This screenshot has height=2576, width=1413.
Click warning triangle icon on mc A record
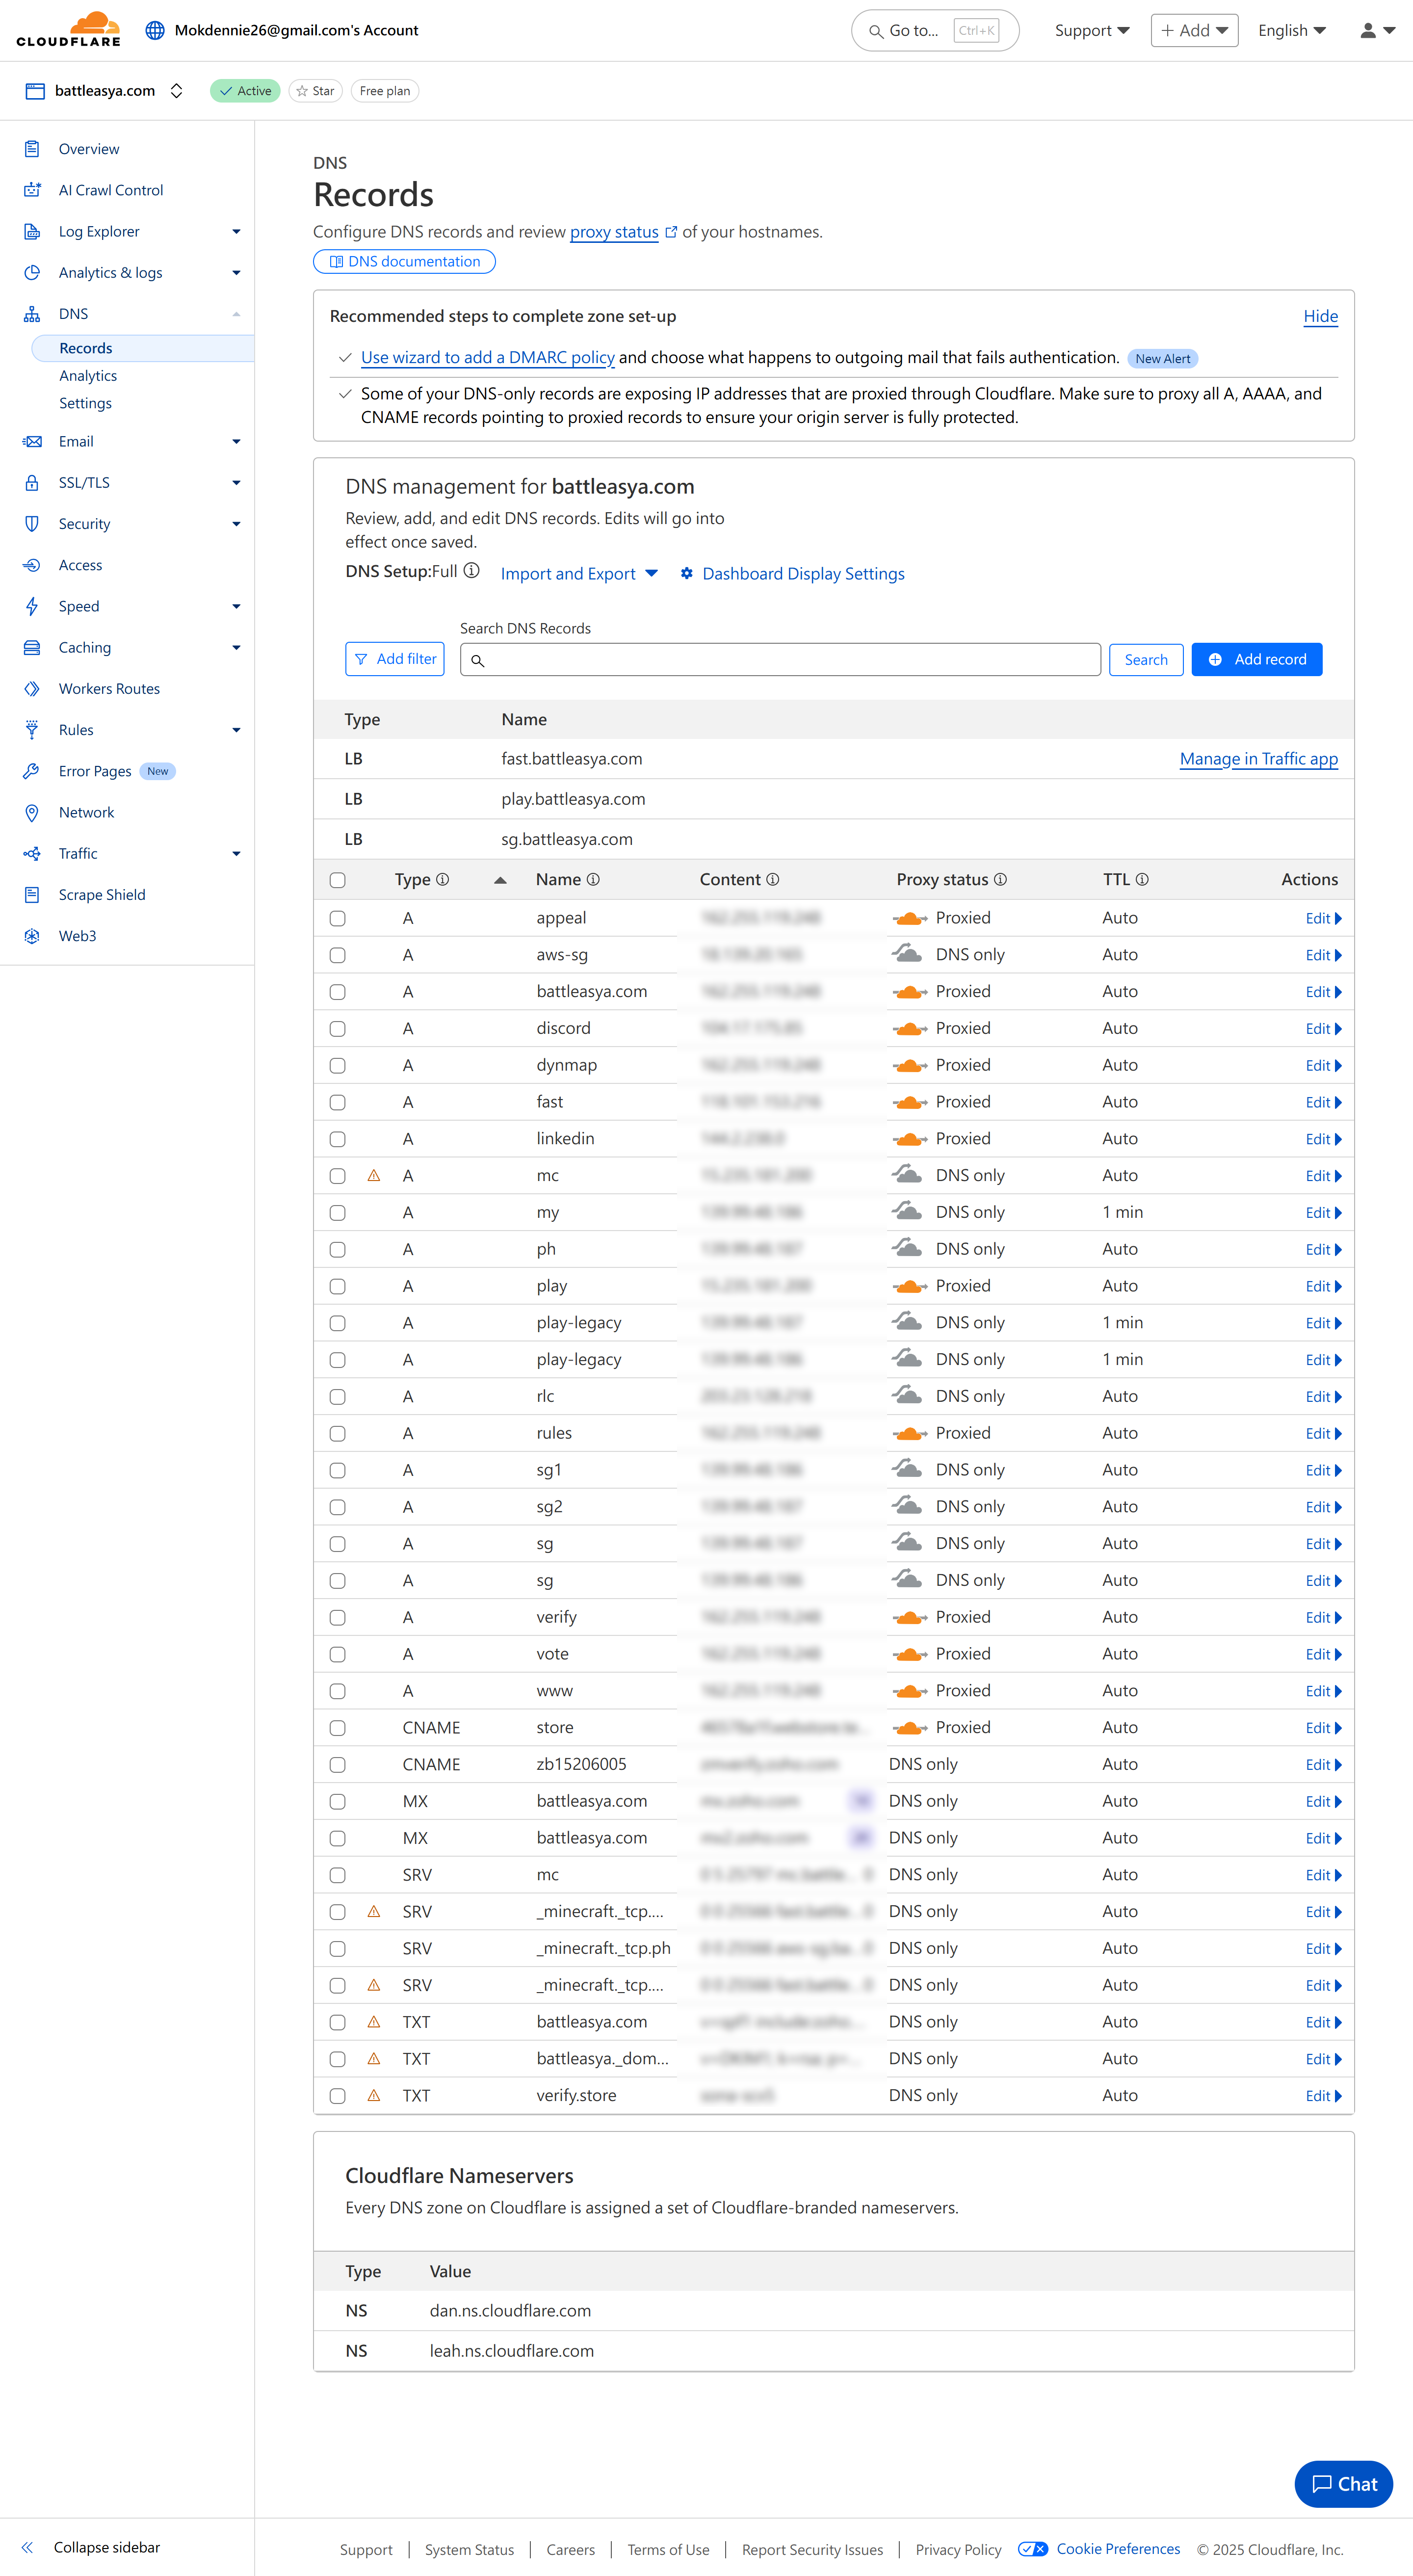374,1176
